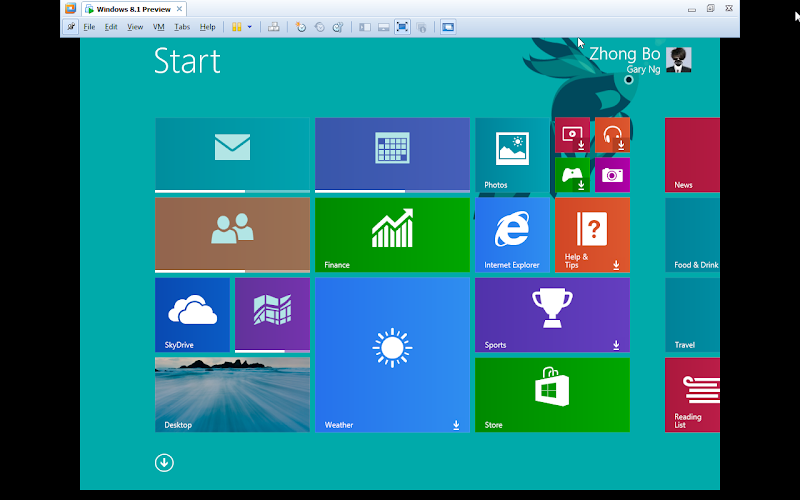Open the Food & Drink tile
800x500 pixels.
(692, 235)
